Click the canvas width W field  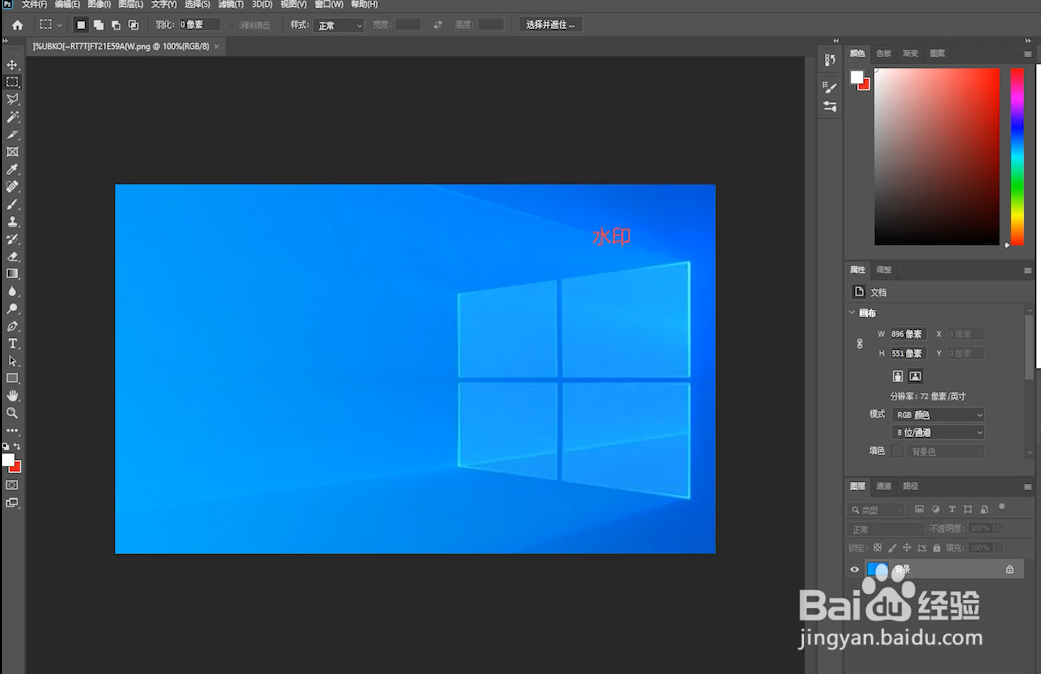(x=908, y=334)
